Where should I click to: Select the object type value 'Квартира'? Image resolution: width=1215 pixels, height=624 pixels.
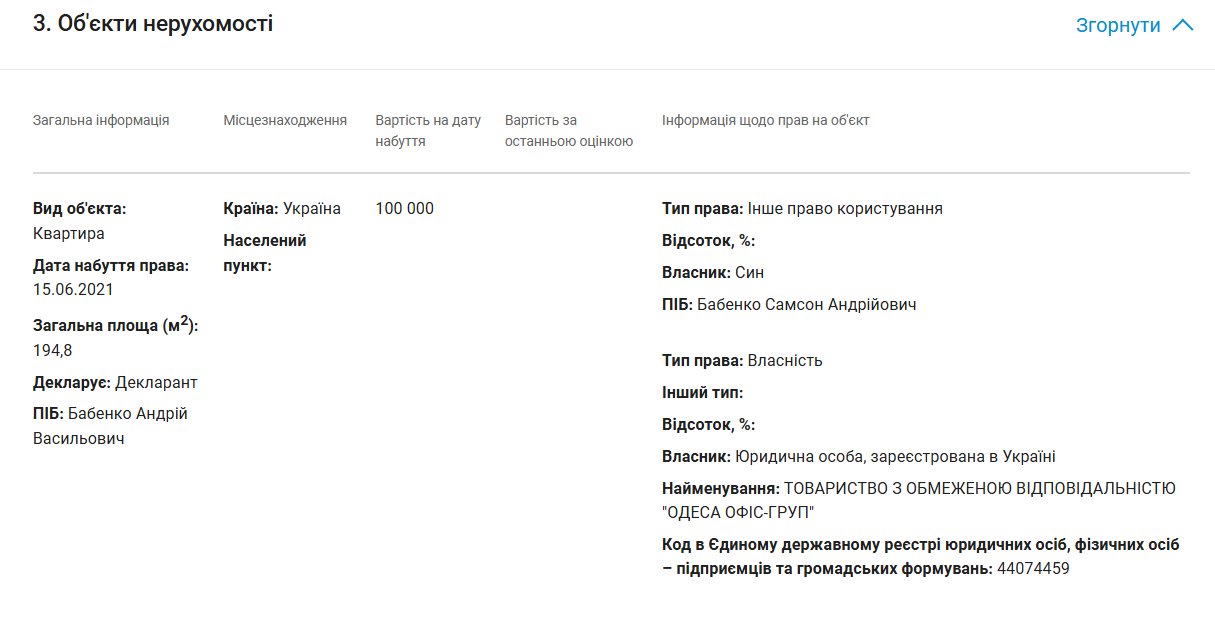pos(69,233)
